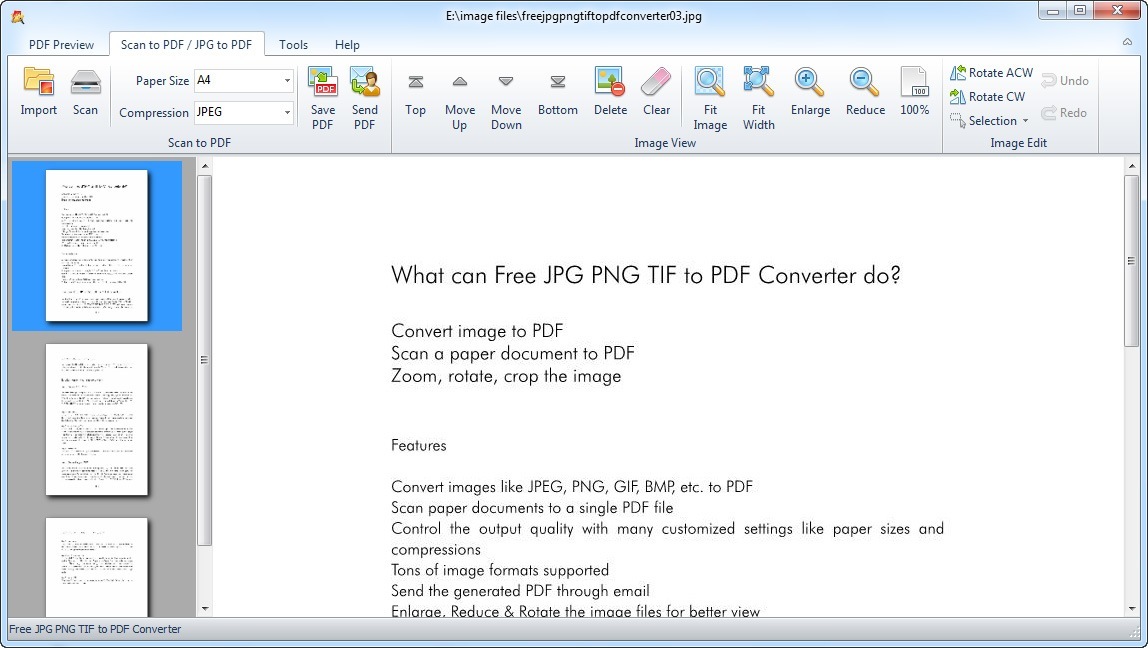Delete the selected image
The width and height of the screenshot is (1148, 648).
(610, 95)
